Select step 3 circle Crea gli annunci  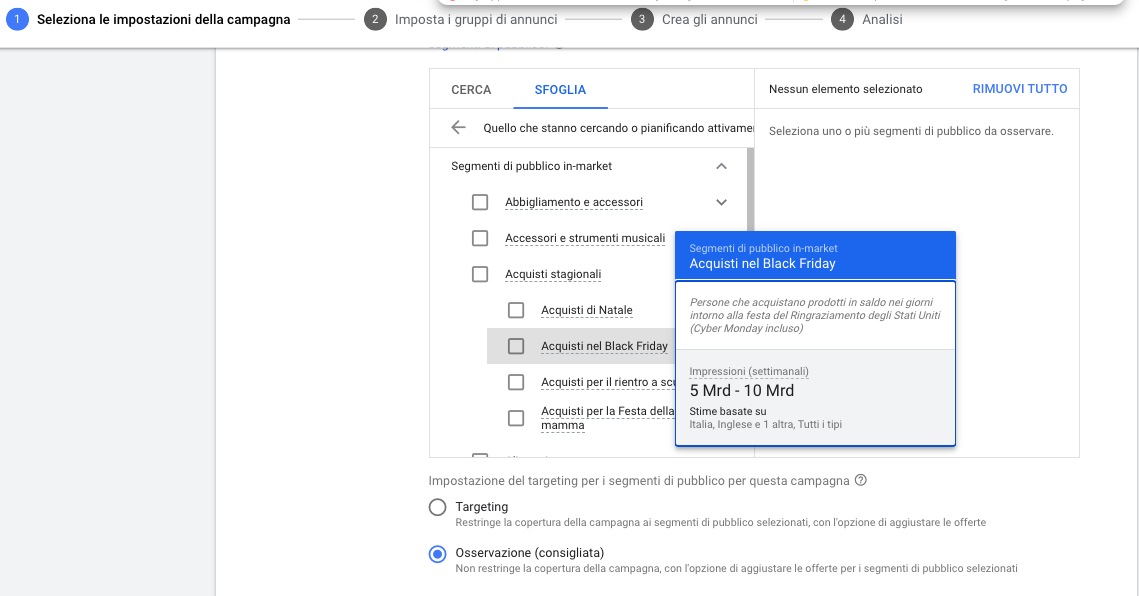[x=642, y=20]
